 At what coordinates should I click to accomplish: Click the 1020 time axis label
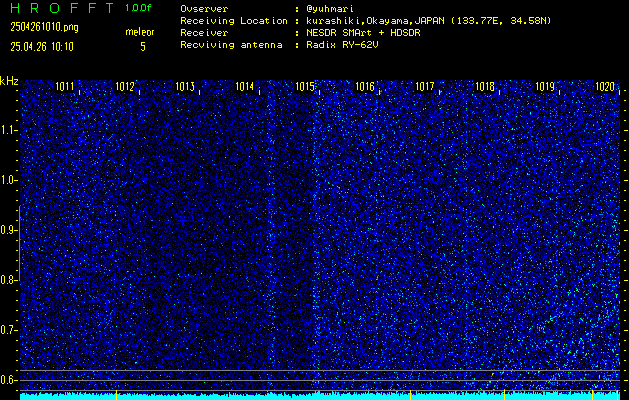605,86
